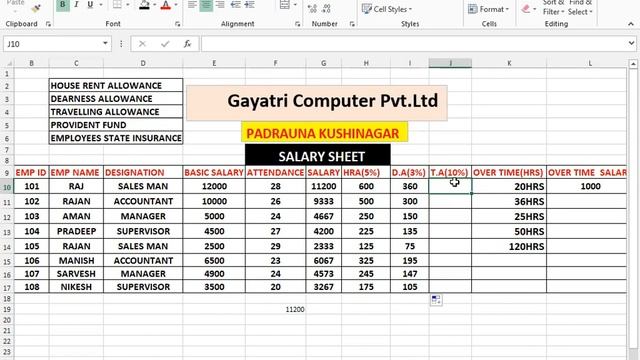Increase the cell indent

pyautogui.click(x=249, y=5)
